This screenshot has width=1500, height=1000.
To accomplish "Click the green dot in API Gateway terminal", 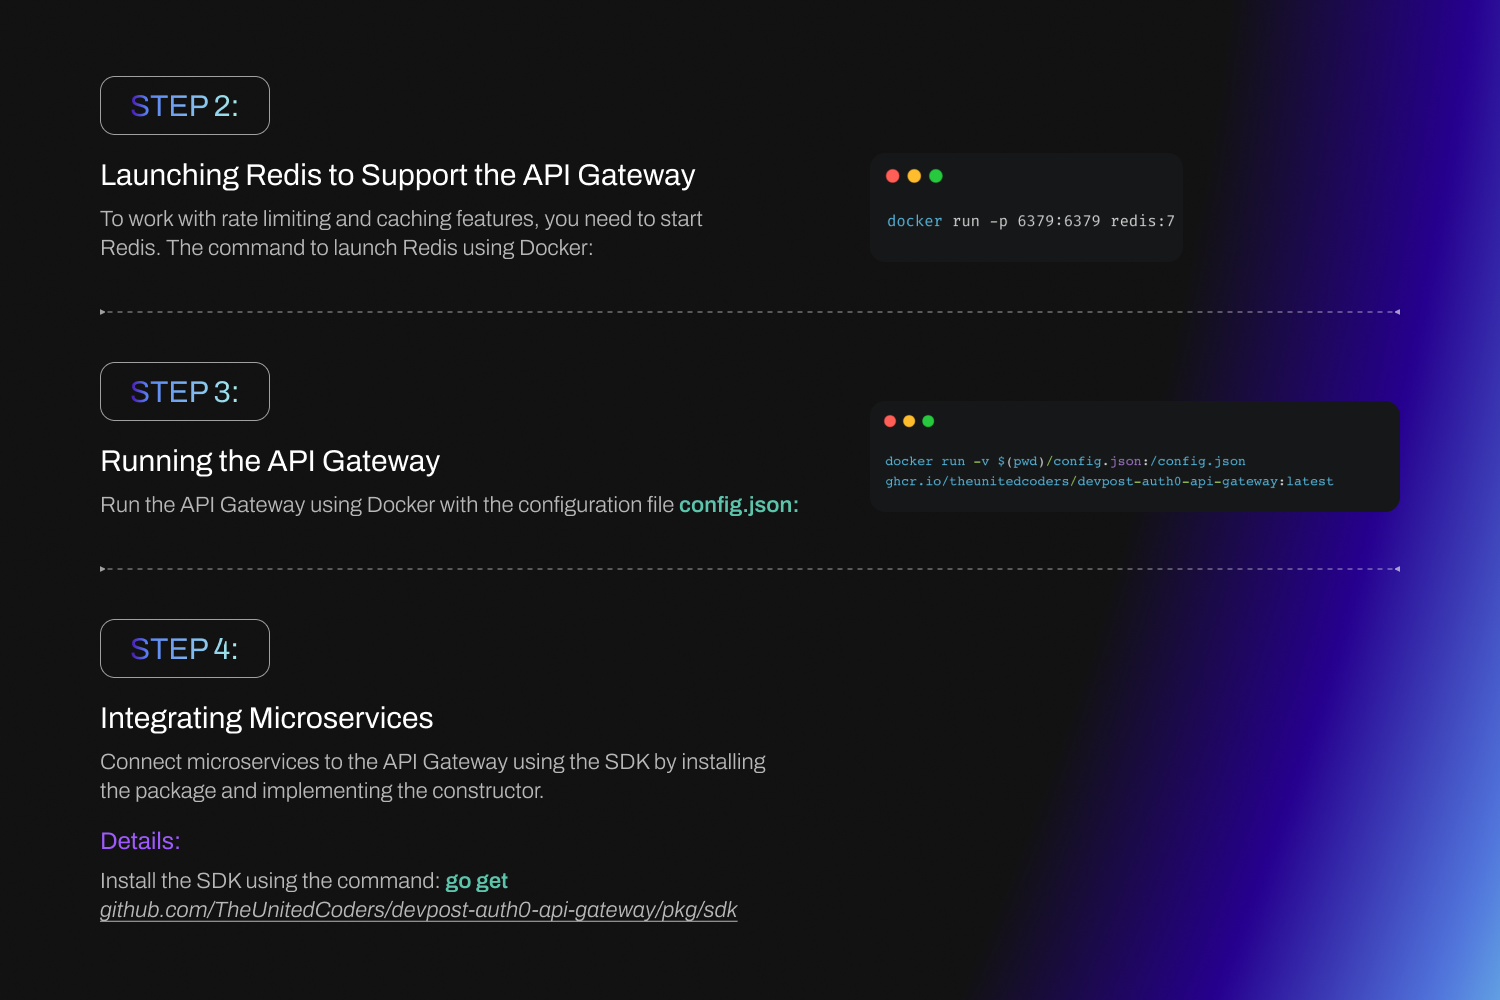I will click(x=928, y=421).
